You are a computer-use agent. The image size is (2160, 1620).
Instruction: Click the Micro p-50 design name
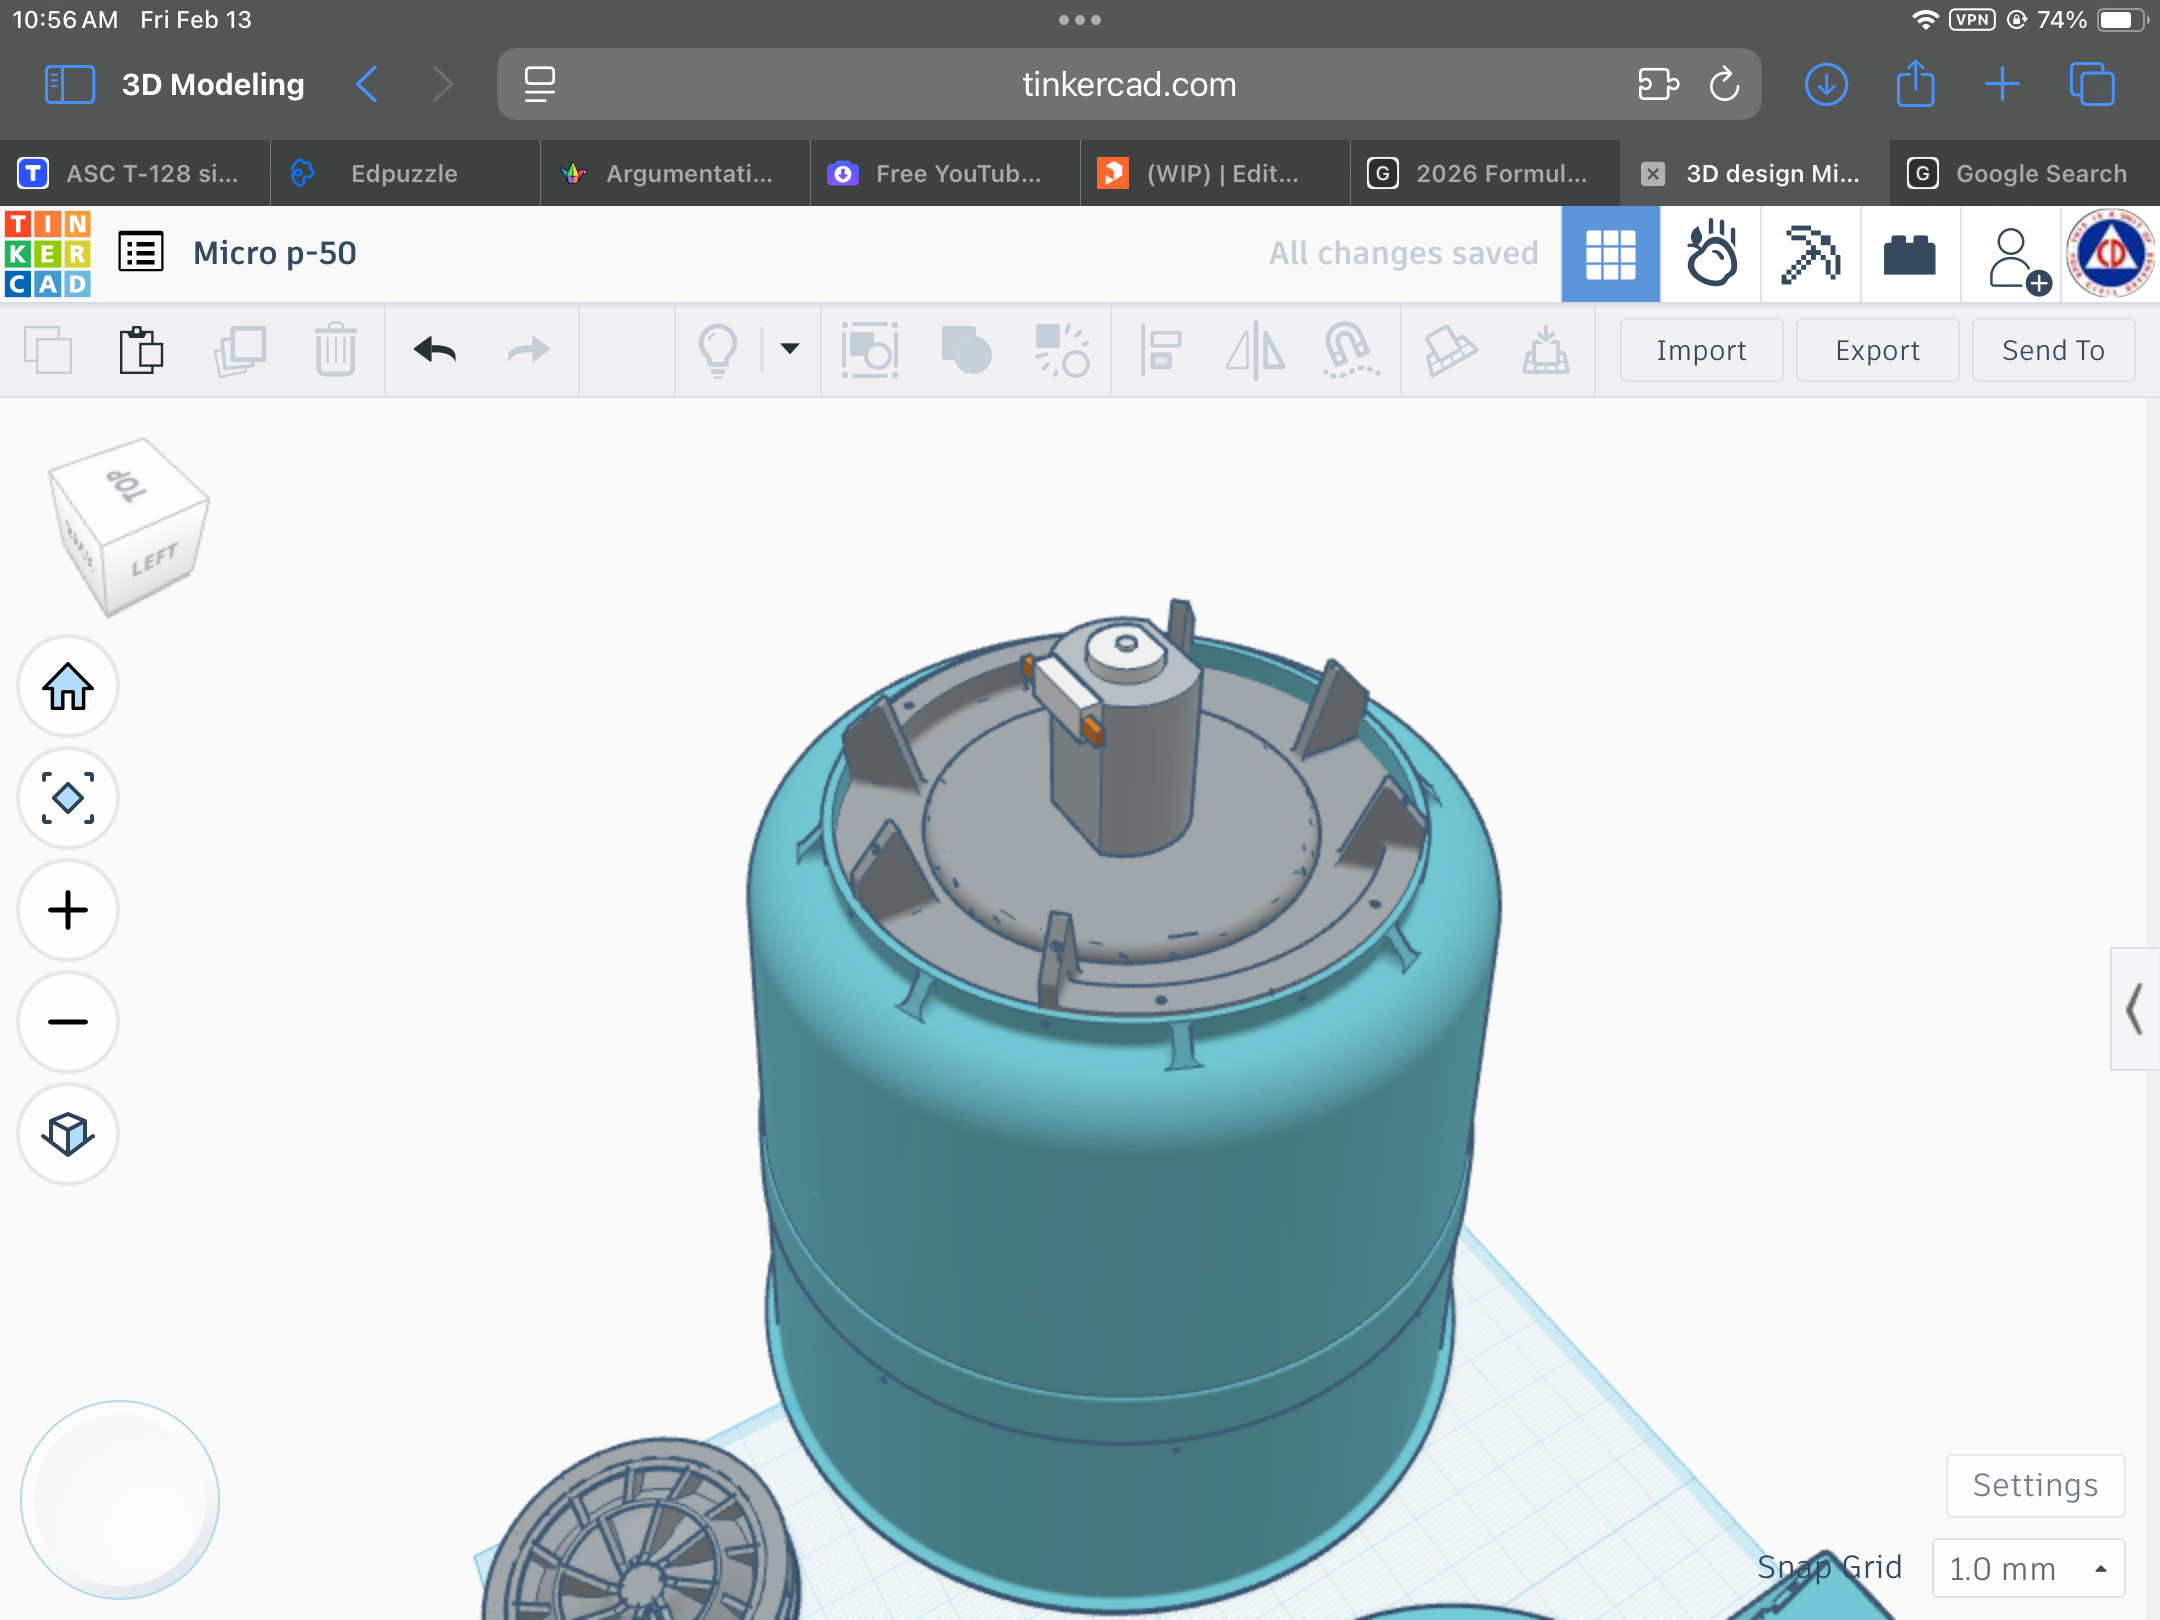point(275,253)
